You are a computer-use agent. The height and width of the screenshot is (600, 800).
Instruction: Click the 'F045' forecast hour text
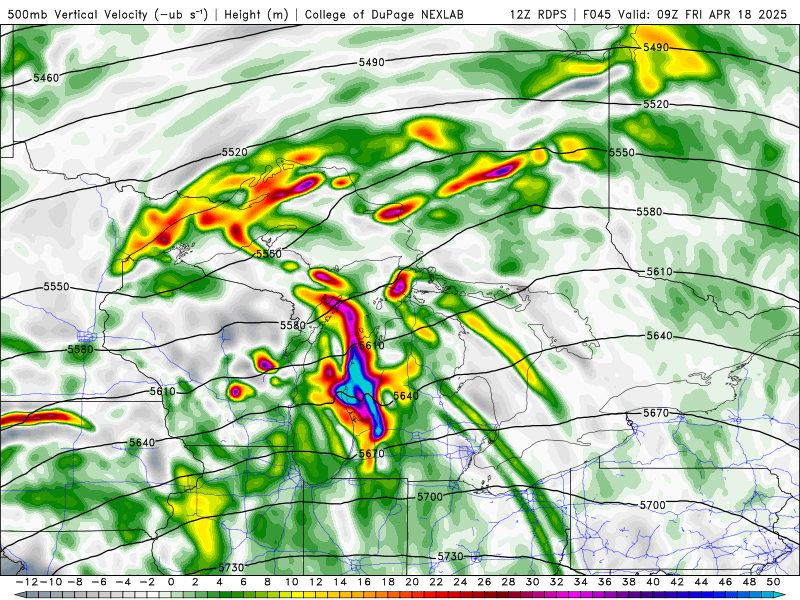click(x=597, y=15)
